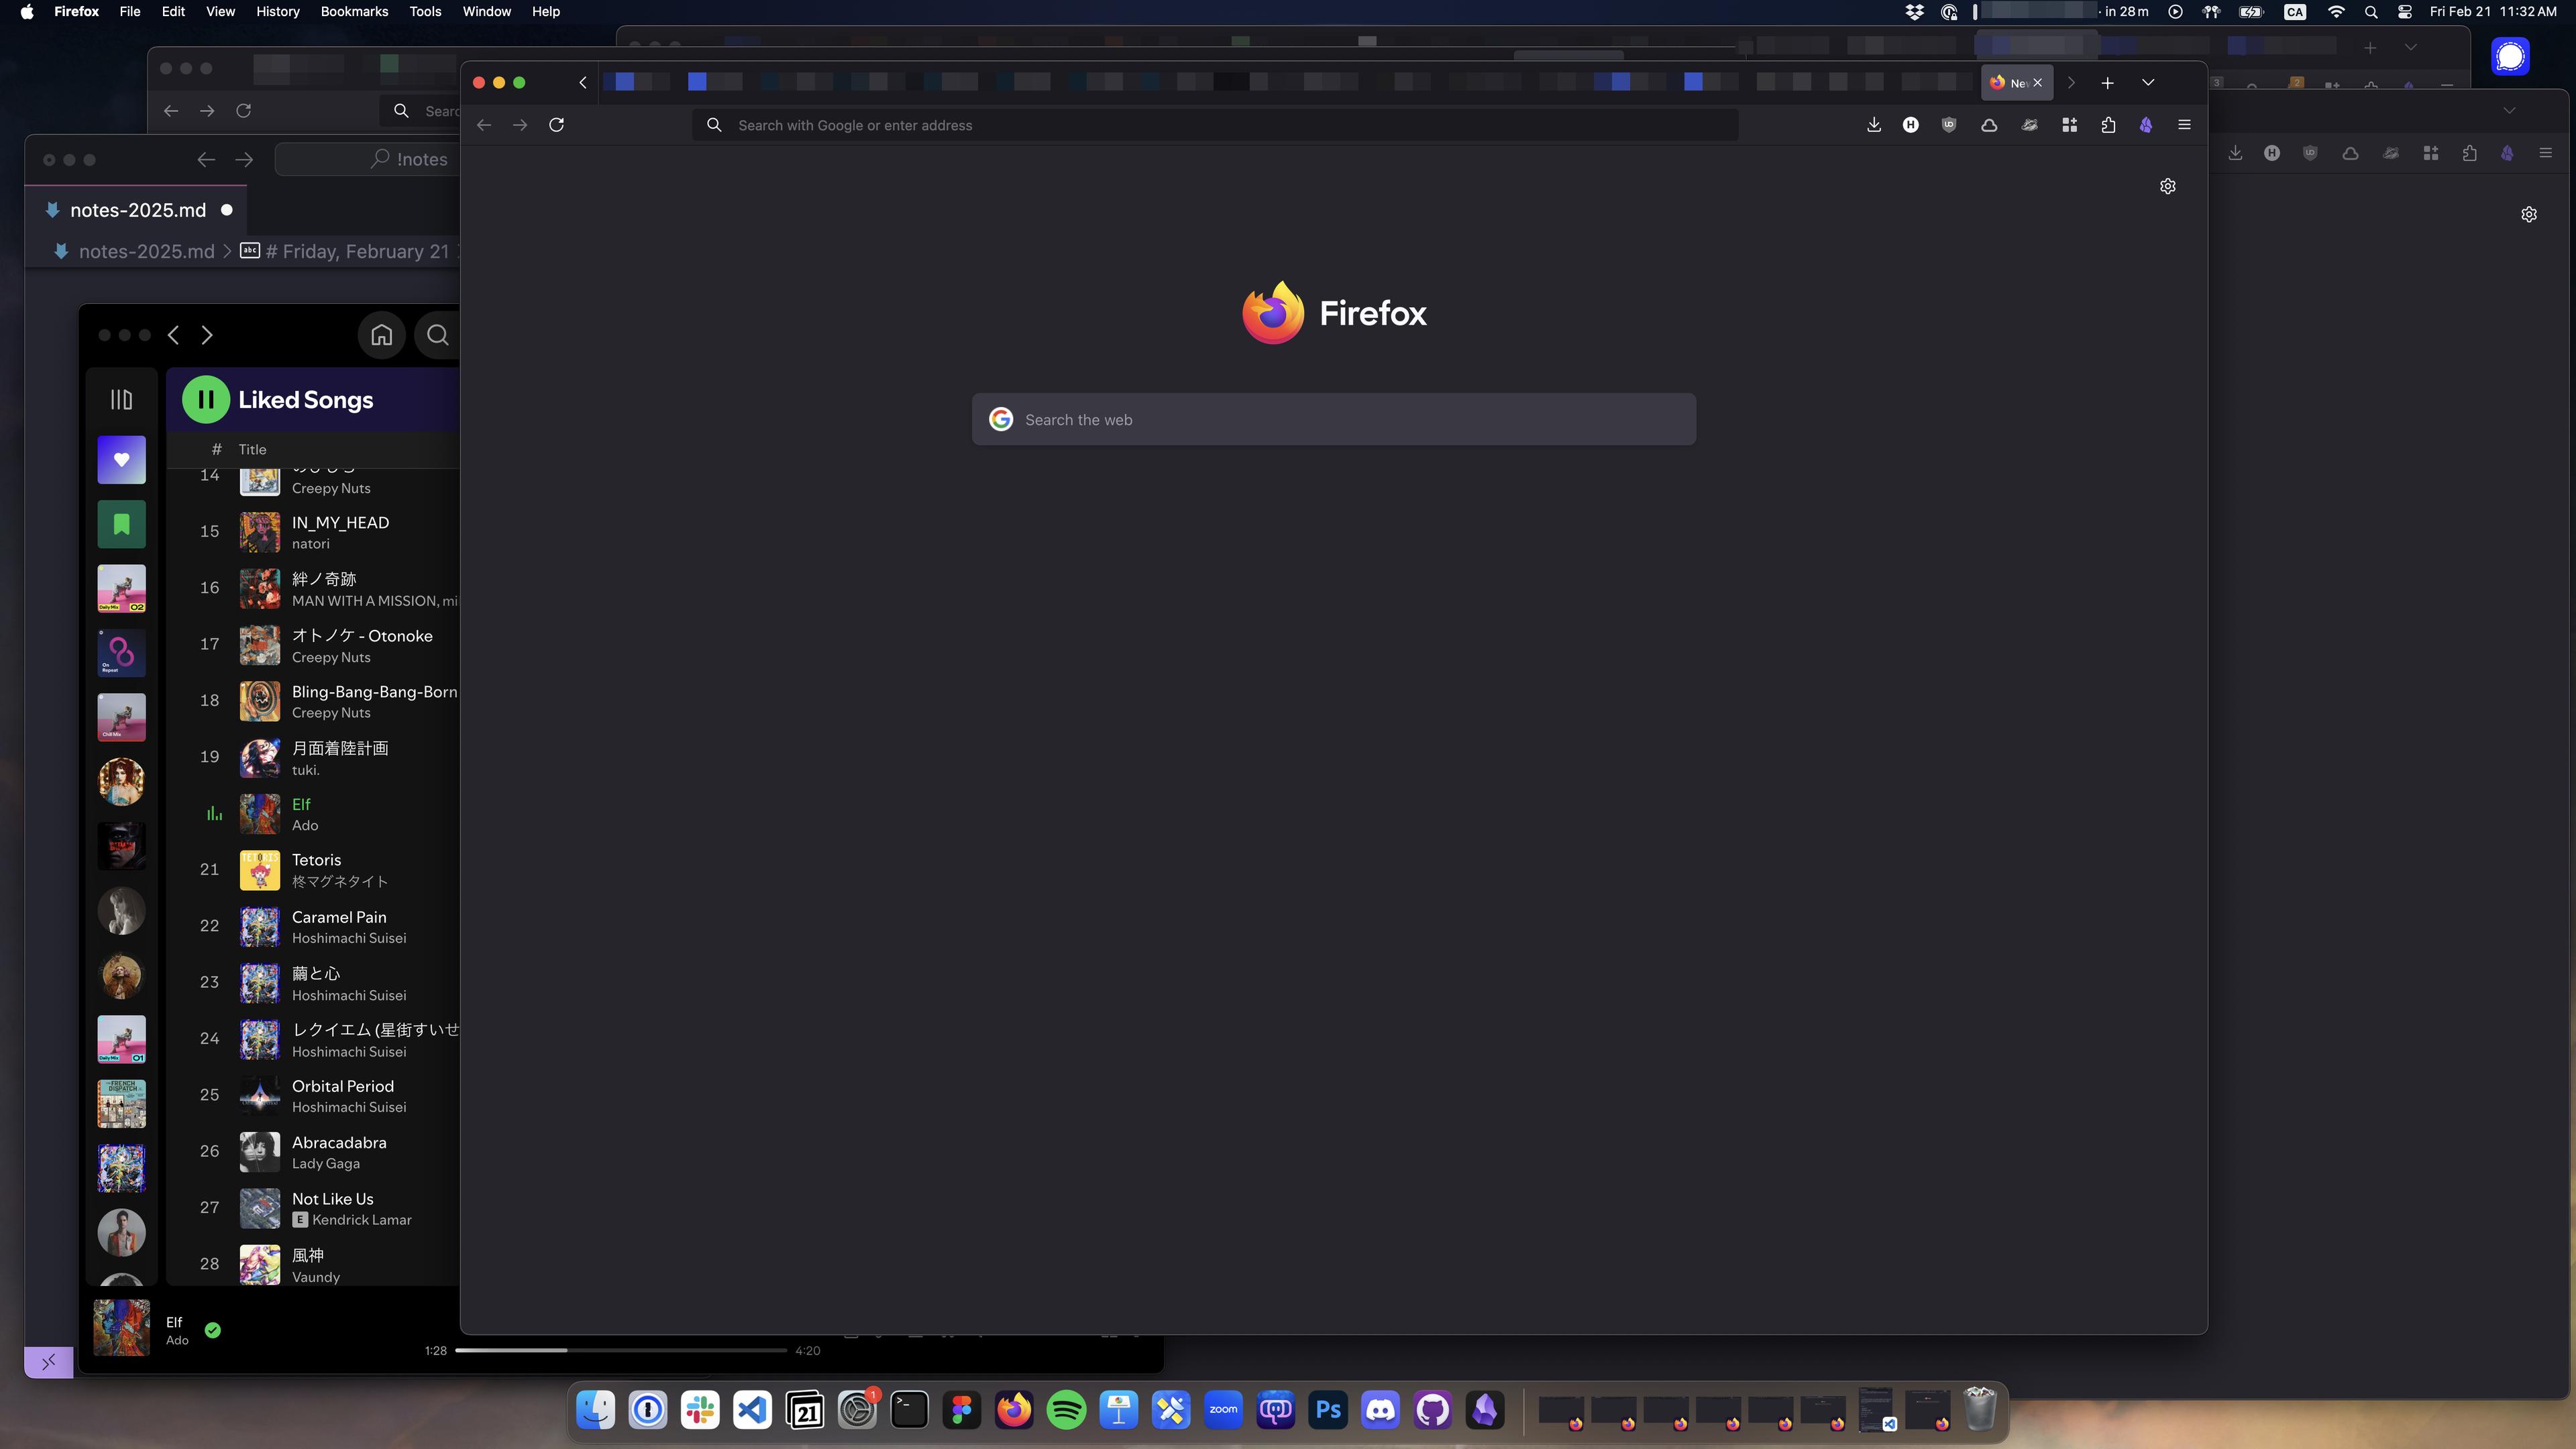Open new tab page settings gear
The image size is (2576, 1449).
coord(2167,186)
